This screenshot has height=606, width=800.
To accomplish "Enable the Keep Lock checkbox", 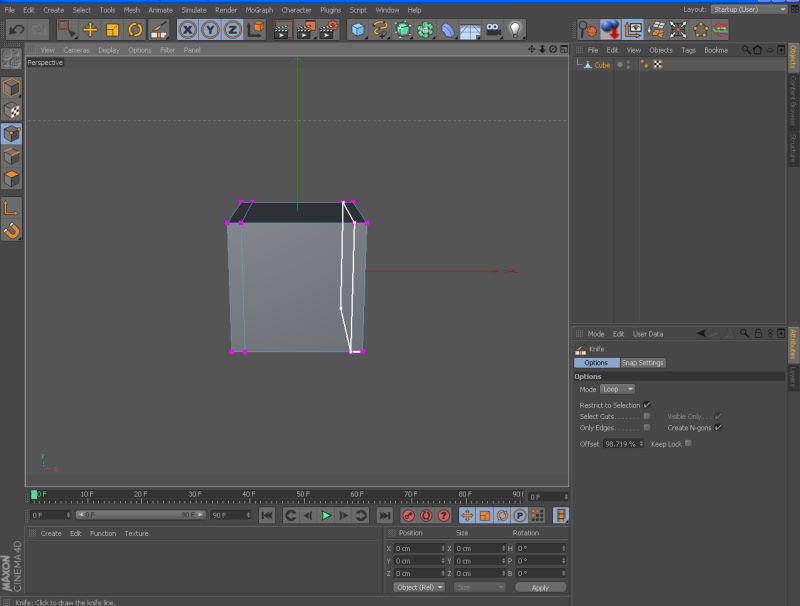I will coord(688,443).
